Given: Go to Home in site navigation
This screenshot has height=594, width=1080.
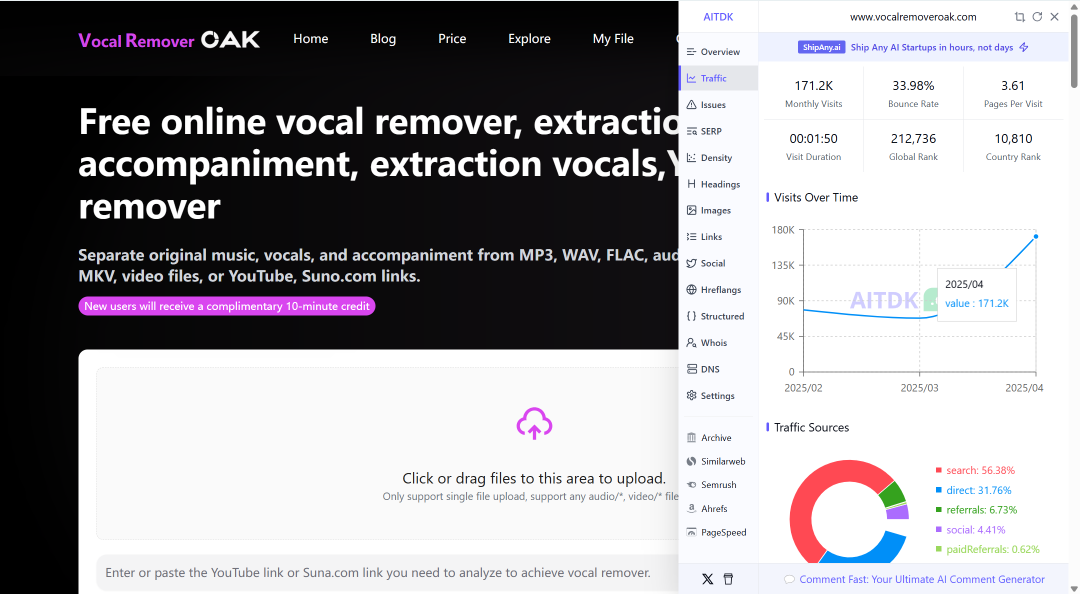Looking at the screenshot, I should (x=311, y=39).
